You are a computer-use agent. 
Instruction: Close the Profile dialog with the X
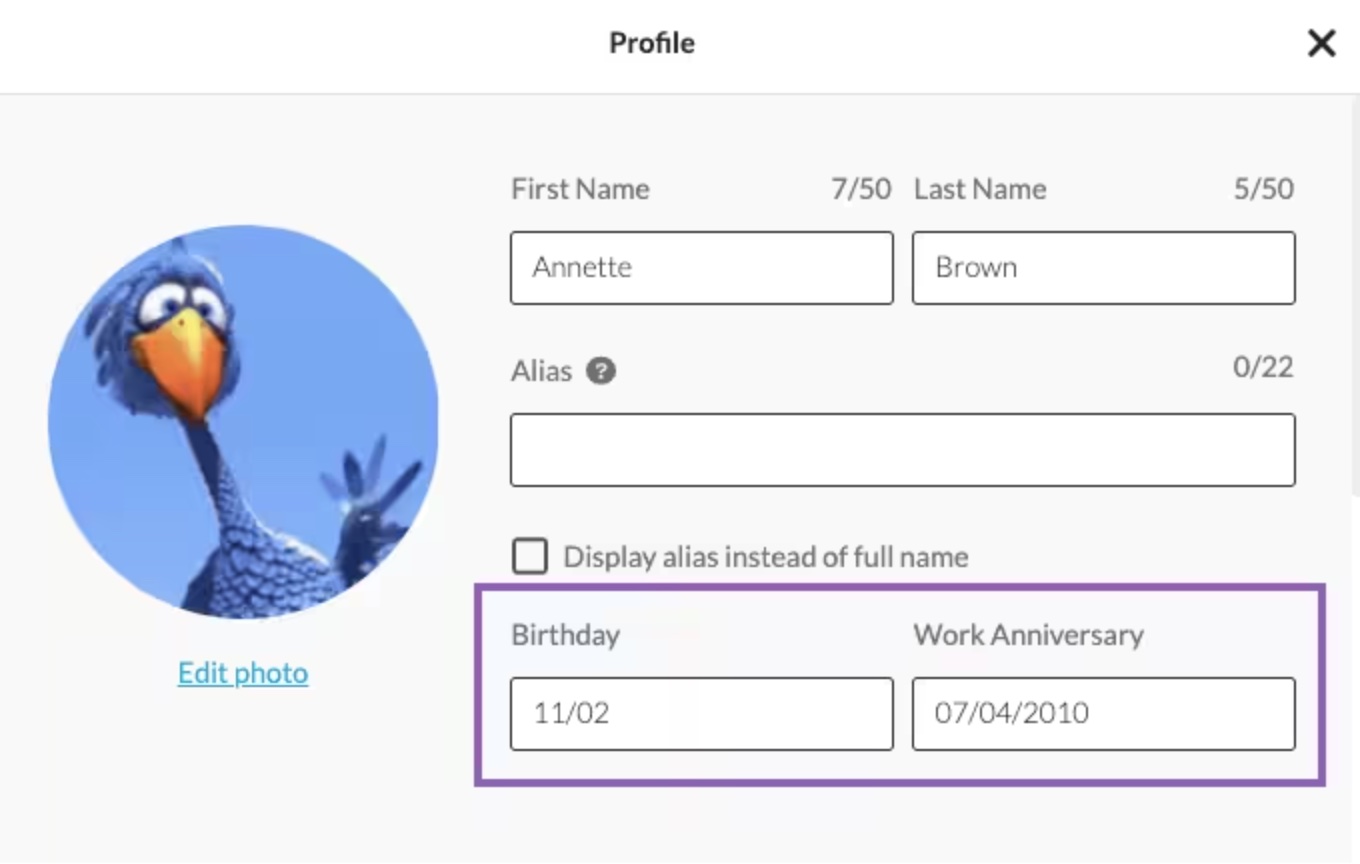point(1322,43)
